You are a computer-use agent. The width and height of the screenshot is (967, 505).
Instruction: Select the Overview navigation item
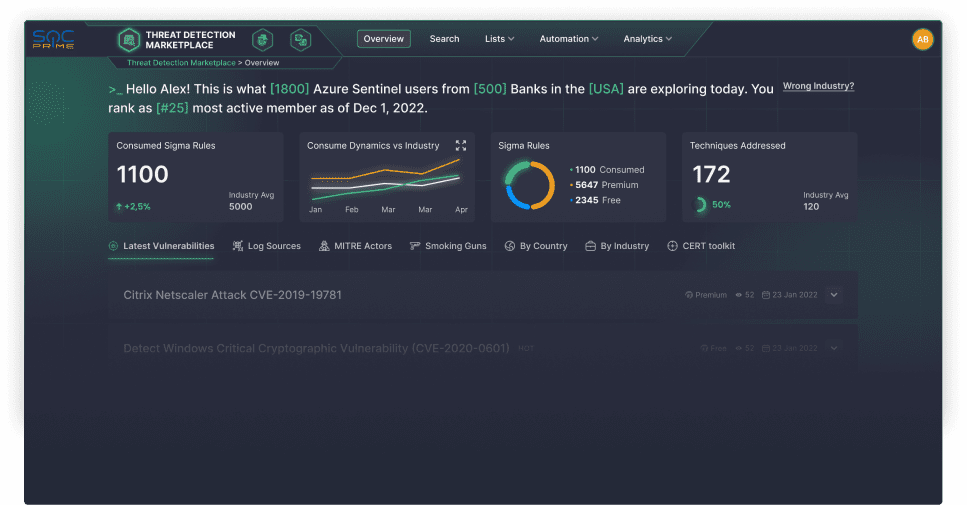383,39
